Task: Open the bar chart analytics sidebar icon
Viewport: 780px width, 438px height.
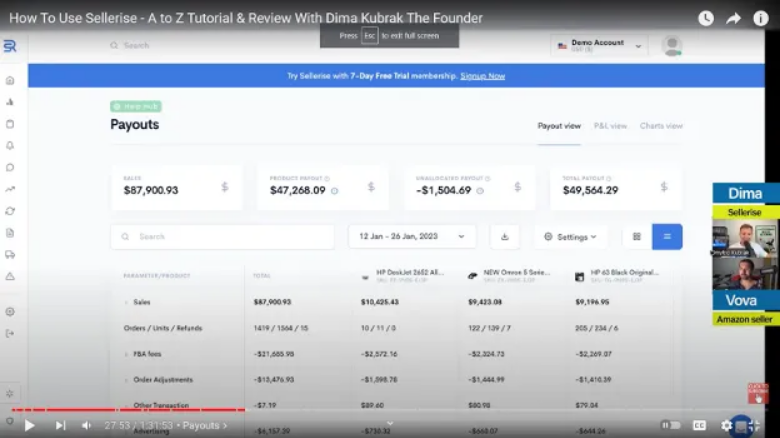Action: pos(10,102)
